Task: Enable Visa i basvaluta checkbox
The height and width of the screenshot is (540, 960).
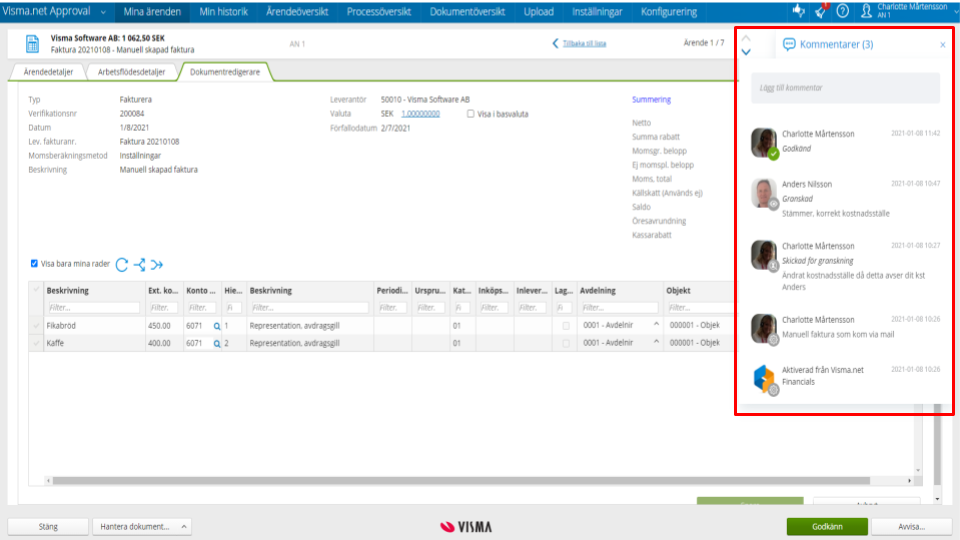Action: pos(470,114)
